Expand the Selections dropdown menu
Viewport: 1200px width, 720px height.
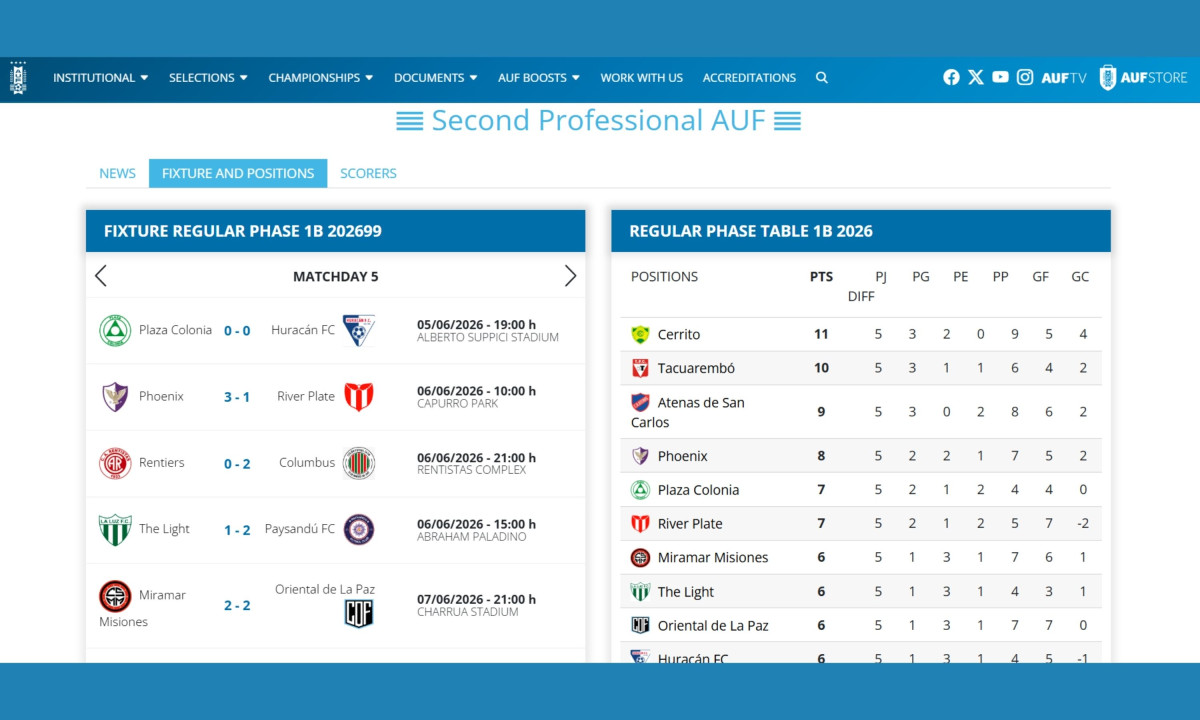coord(209,77)
